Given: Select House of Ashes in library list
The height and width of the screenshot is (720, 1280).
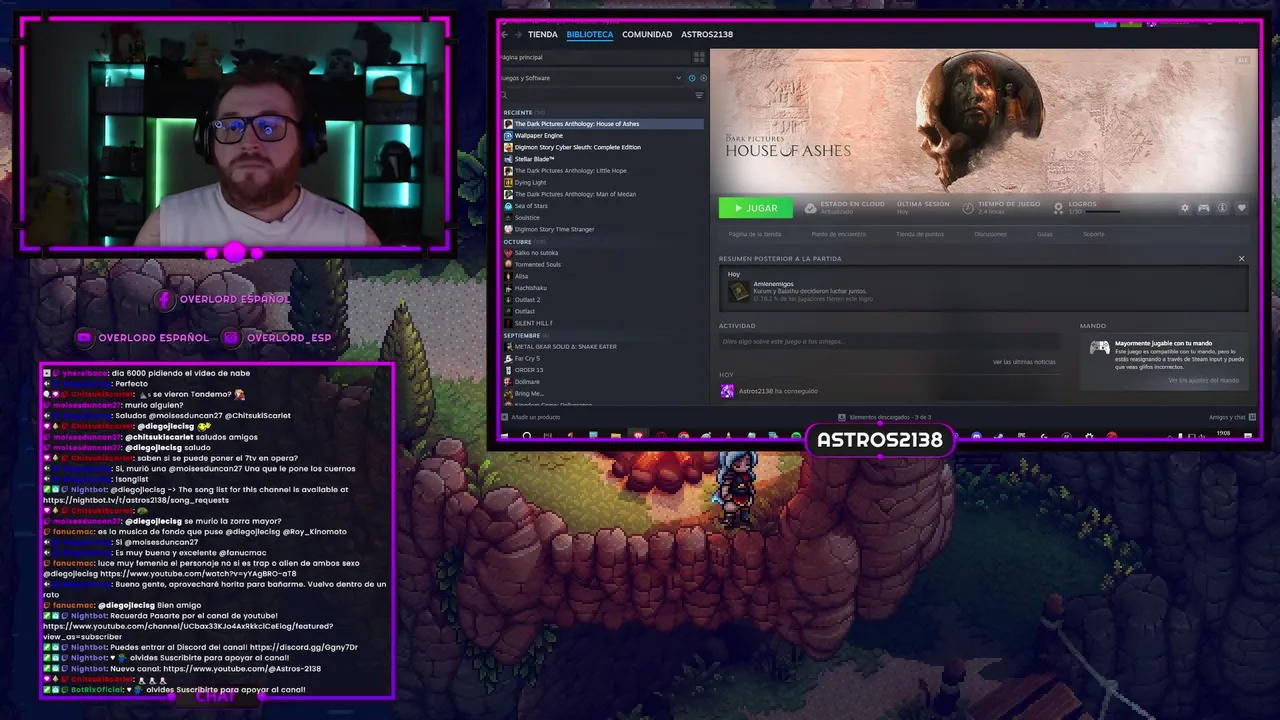Looking at the screenshot, I should [603, 124].
